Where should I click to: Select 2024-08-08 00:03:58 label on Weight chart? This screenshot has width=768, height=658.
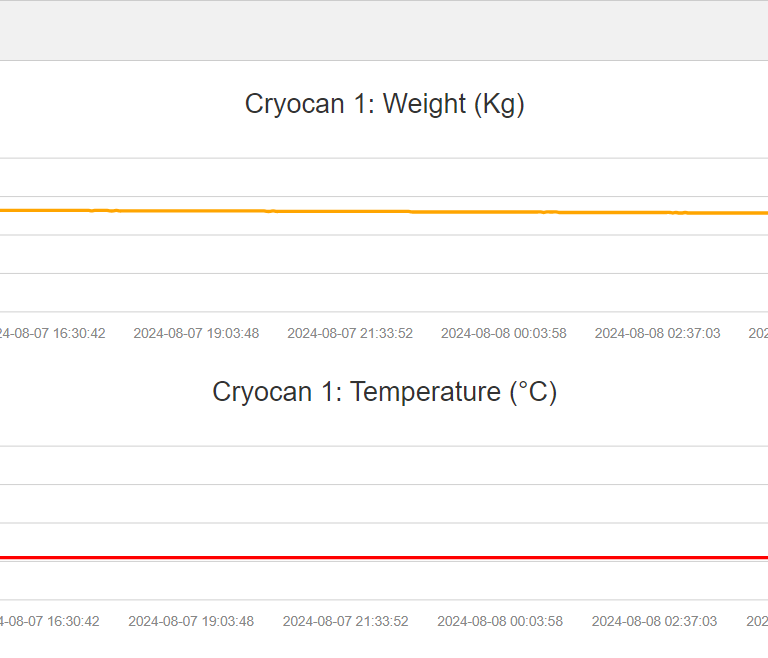coord(504,333)
